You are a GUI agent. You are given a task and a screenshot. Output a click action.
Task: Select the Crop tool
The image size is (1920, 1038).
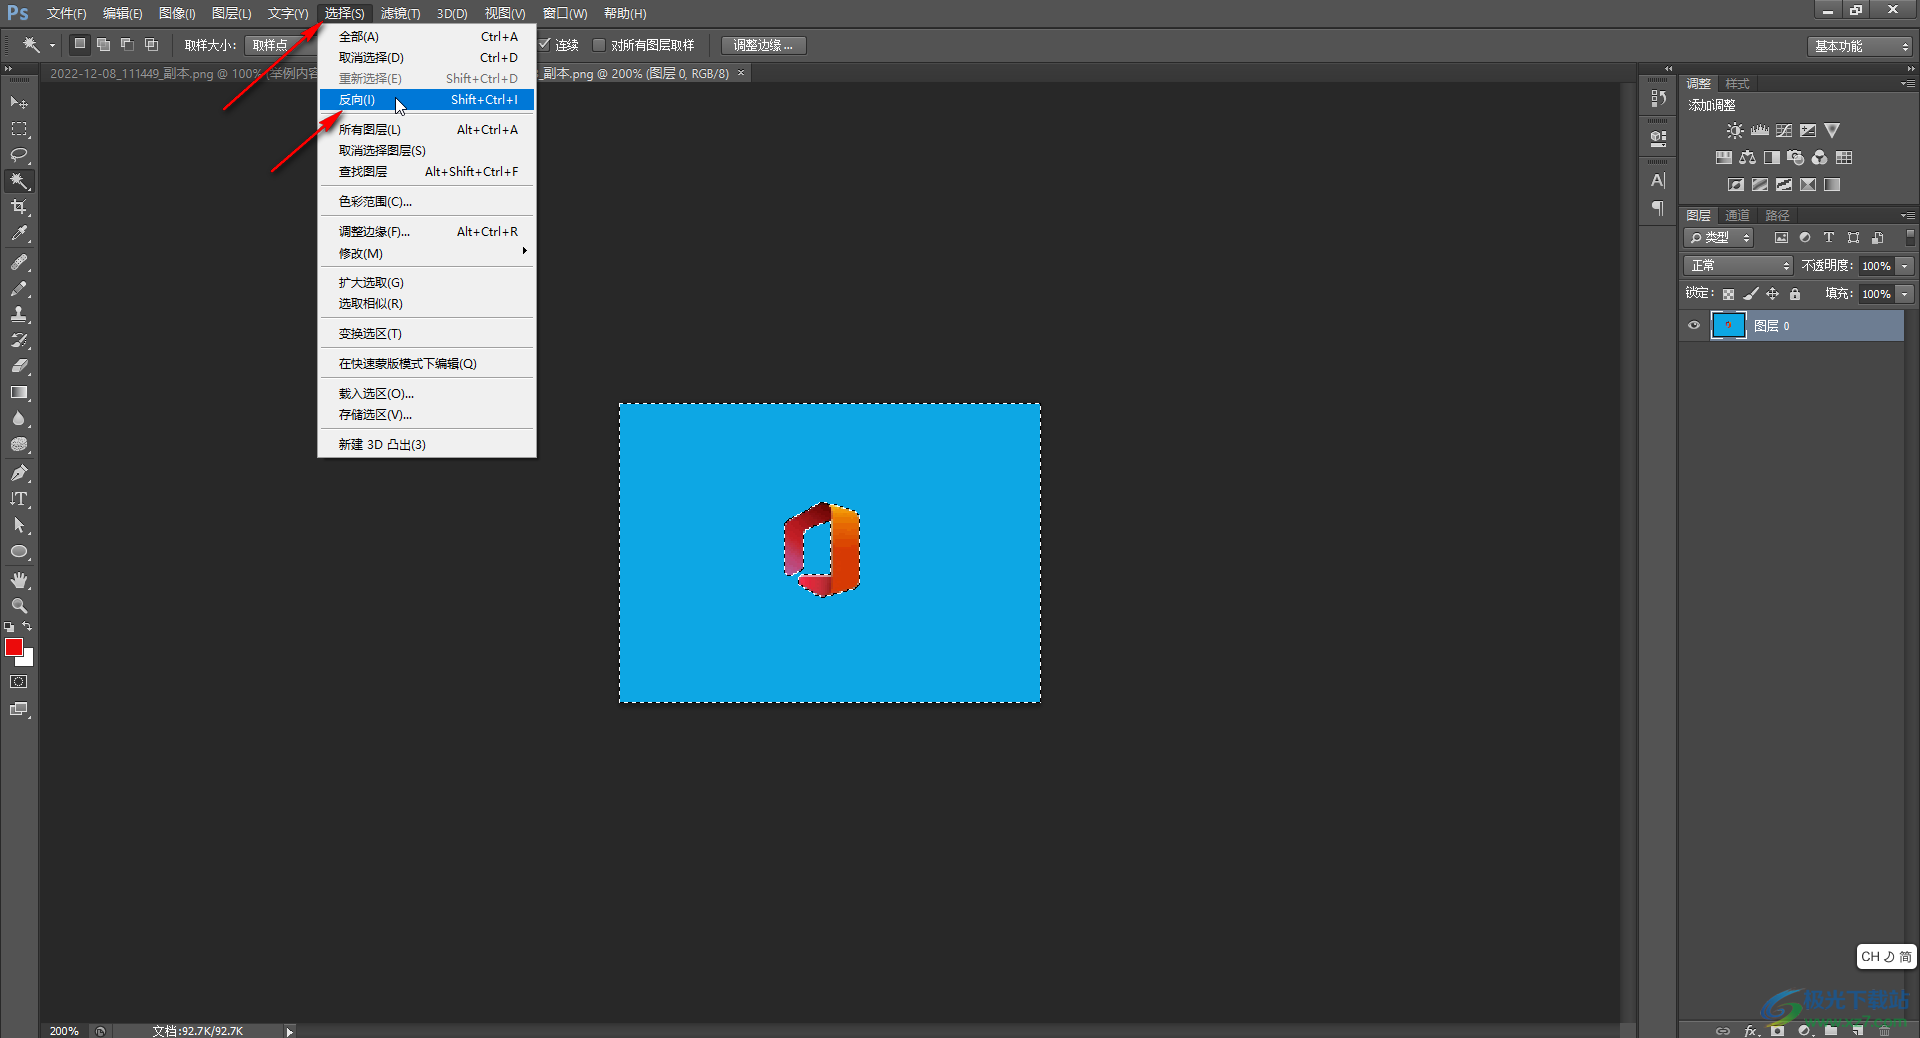[19, 207]
